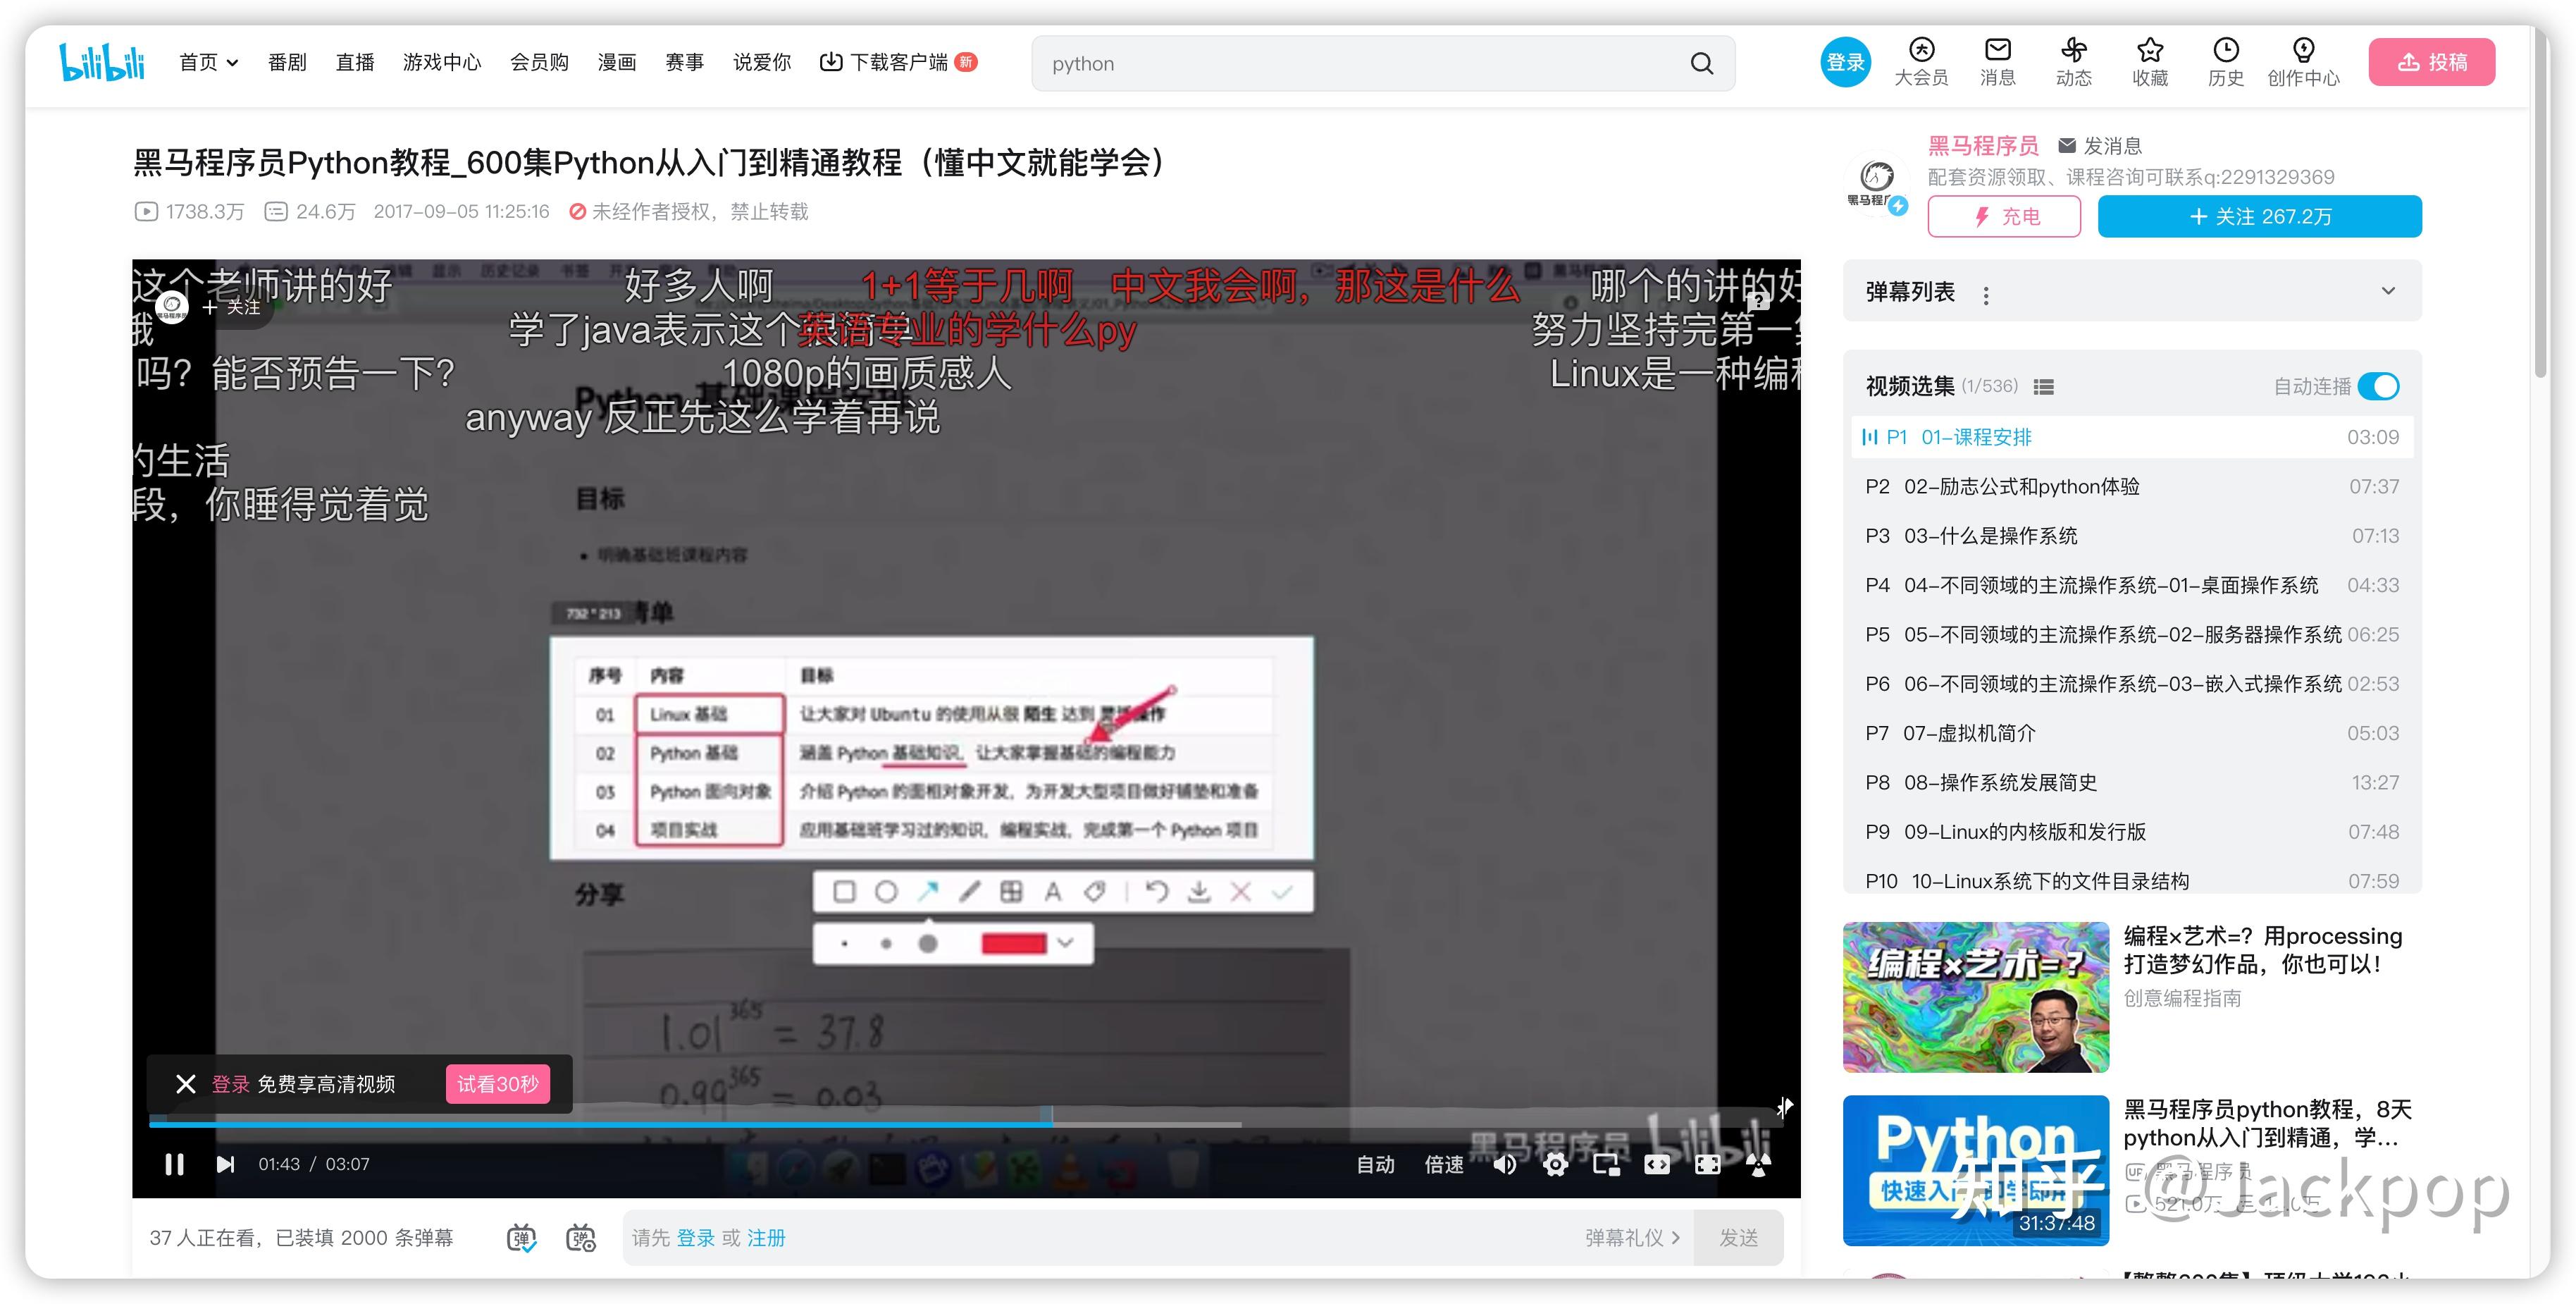This screenshot has width=2576, height=1304.
Task: Enable picture-in-picture mode icon
Action: pyautogui.click(x=1606, y=1164)
